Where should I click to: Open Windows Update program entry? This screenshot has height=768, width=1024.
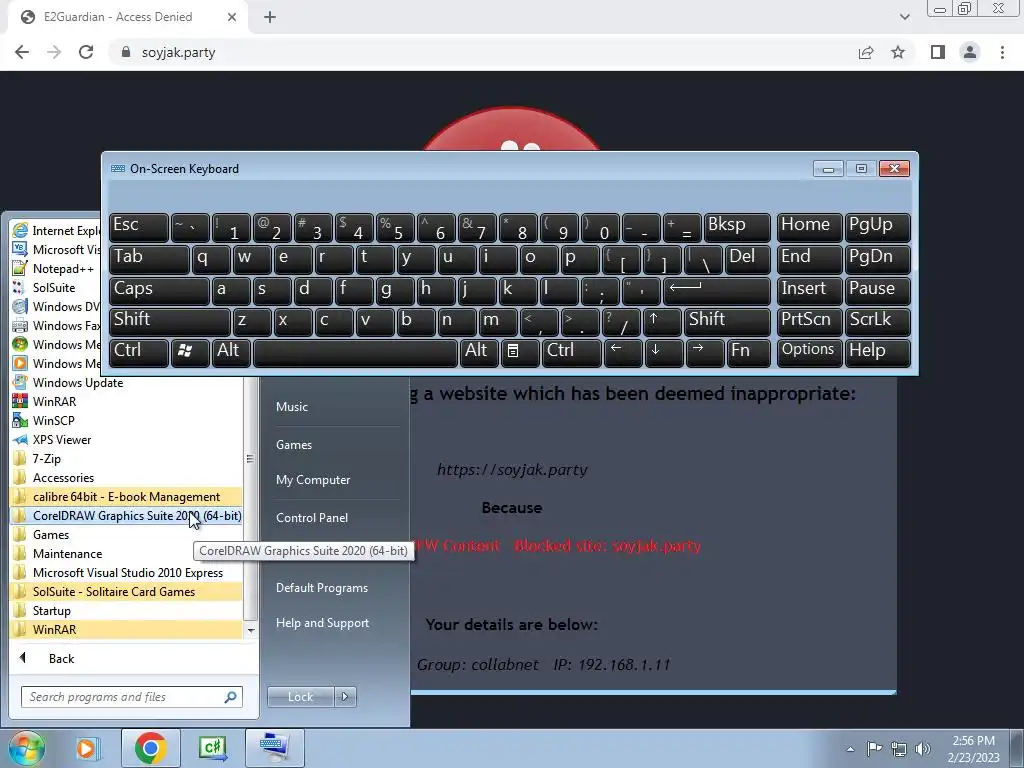(68, 383)
